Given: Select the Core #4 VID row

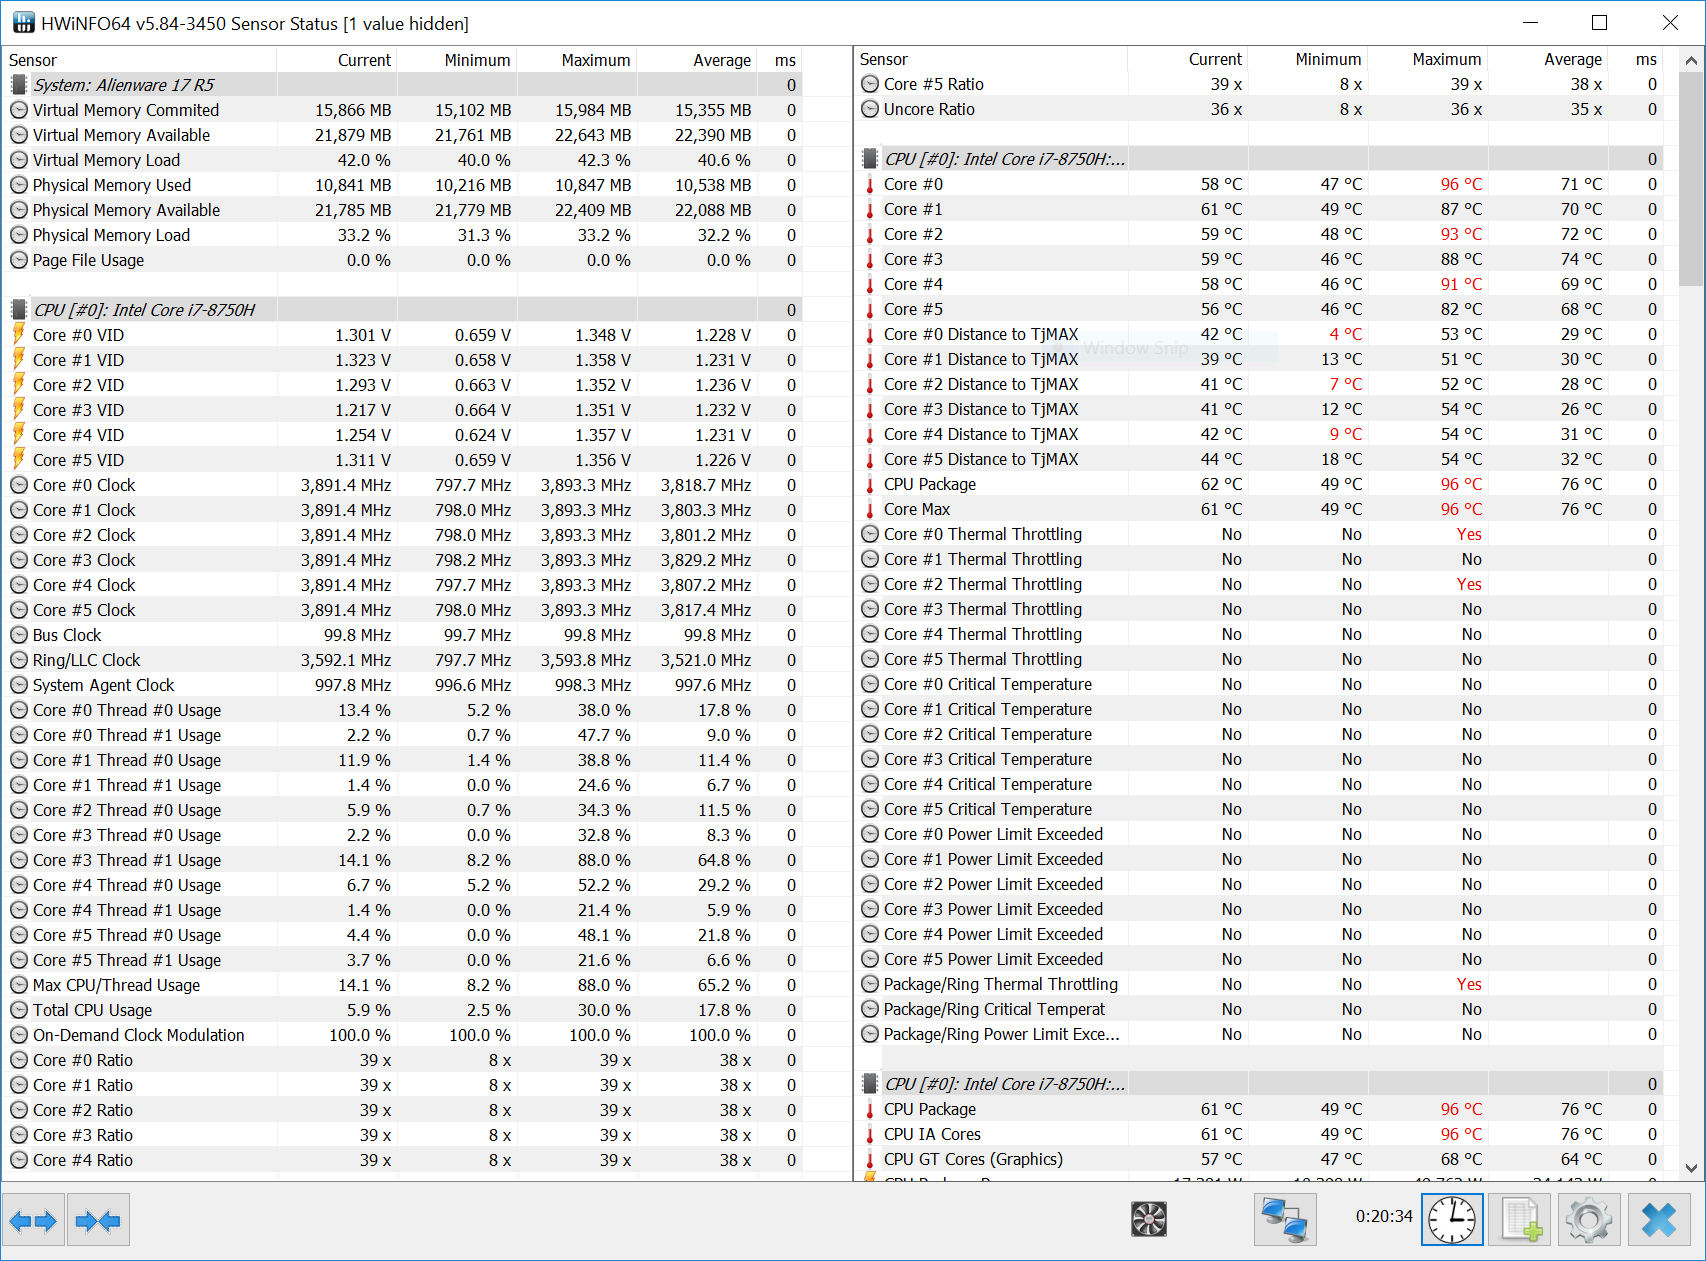Looking at the screenshot, I should pos(403,435).
